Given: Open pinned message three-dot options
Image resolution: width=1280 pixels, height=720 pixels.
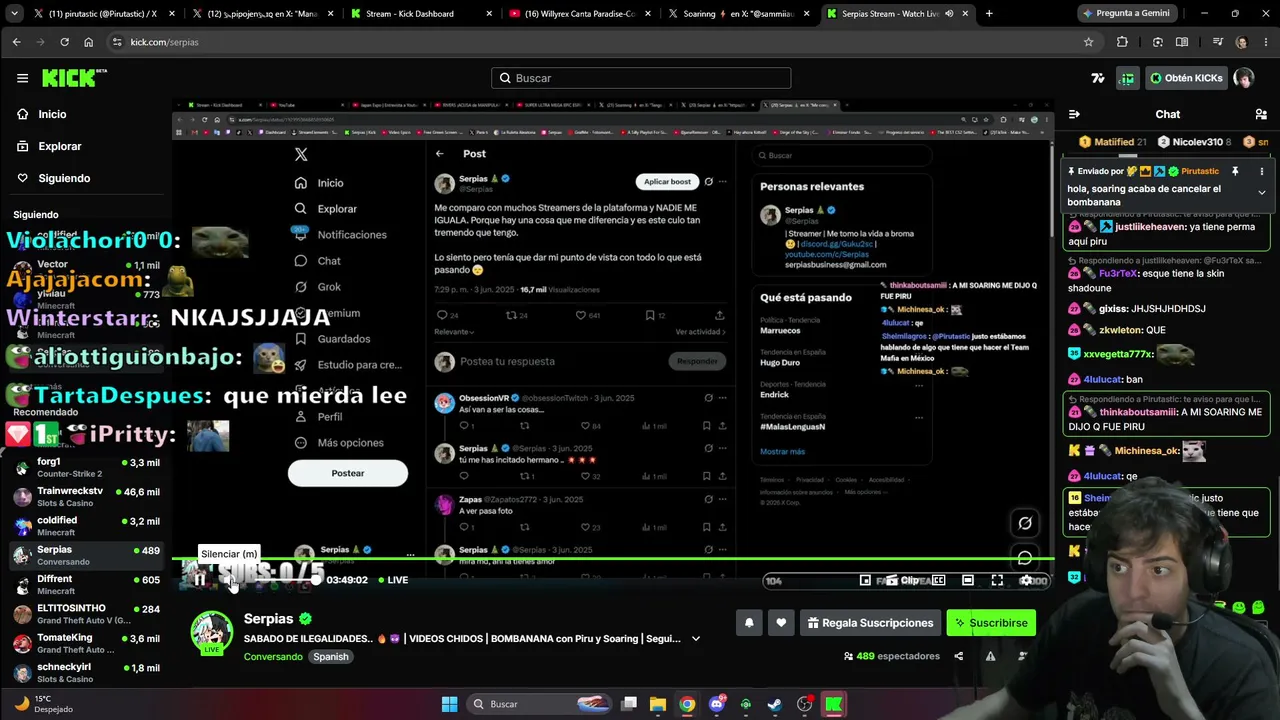Looking at the screenshot, I should click(1261, 171).
